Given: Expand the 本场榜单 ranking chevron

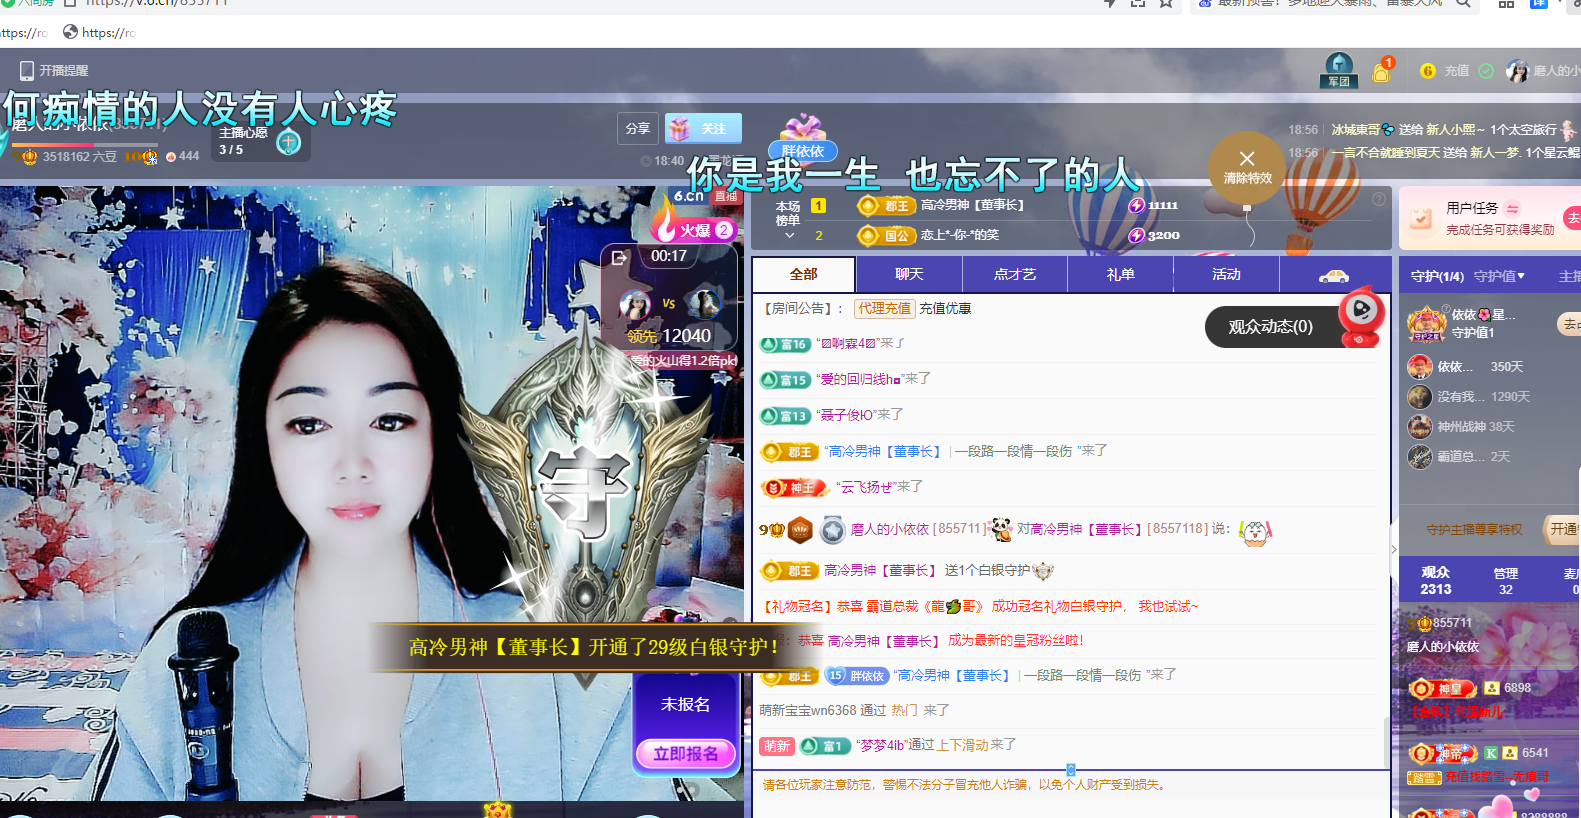Looking at the screenshot, I should (x=789, y=236).
